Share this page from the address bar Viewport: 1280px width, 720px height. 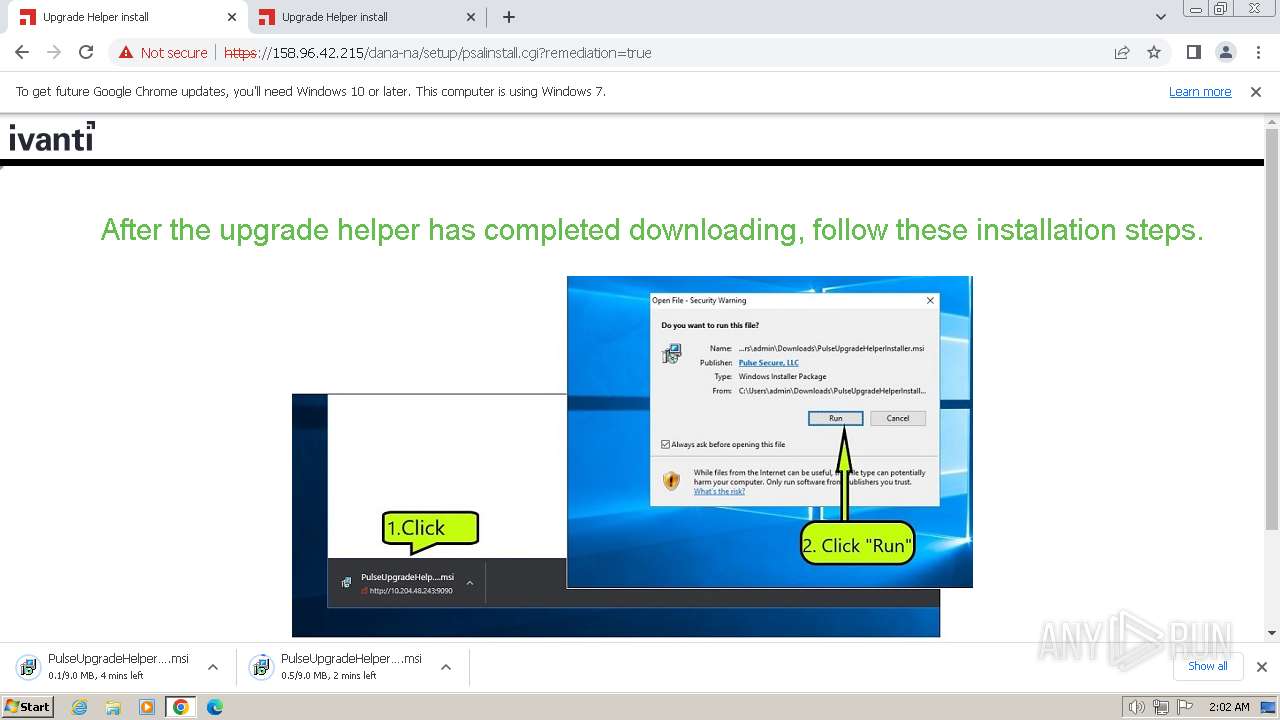point(1122,52)
